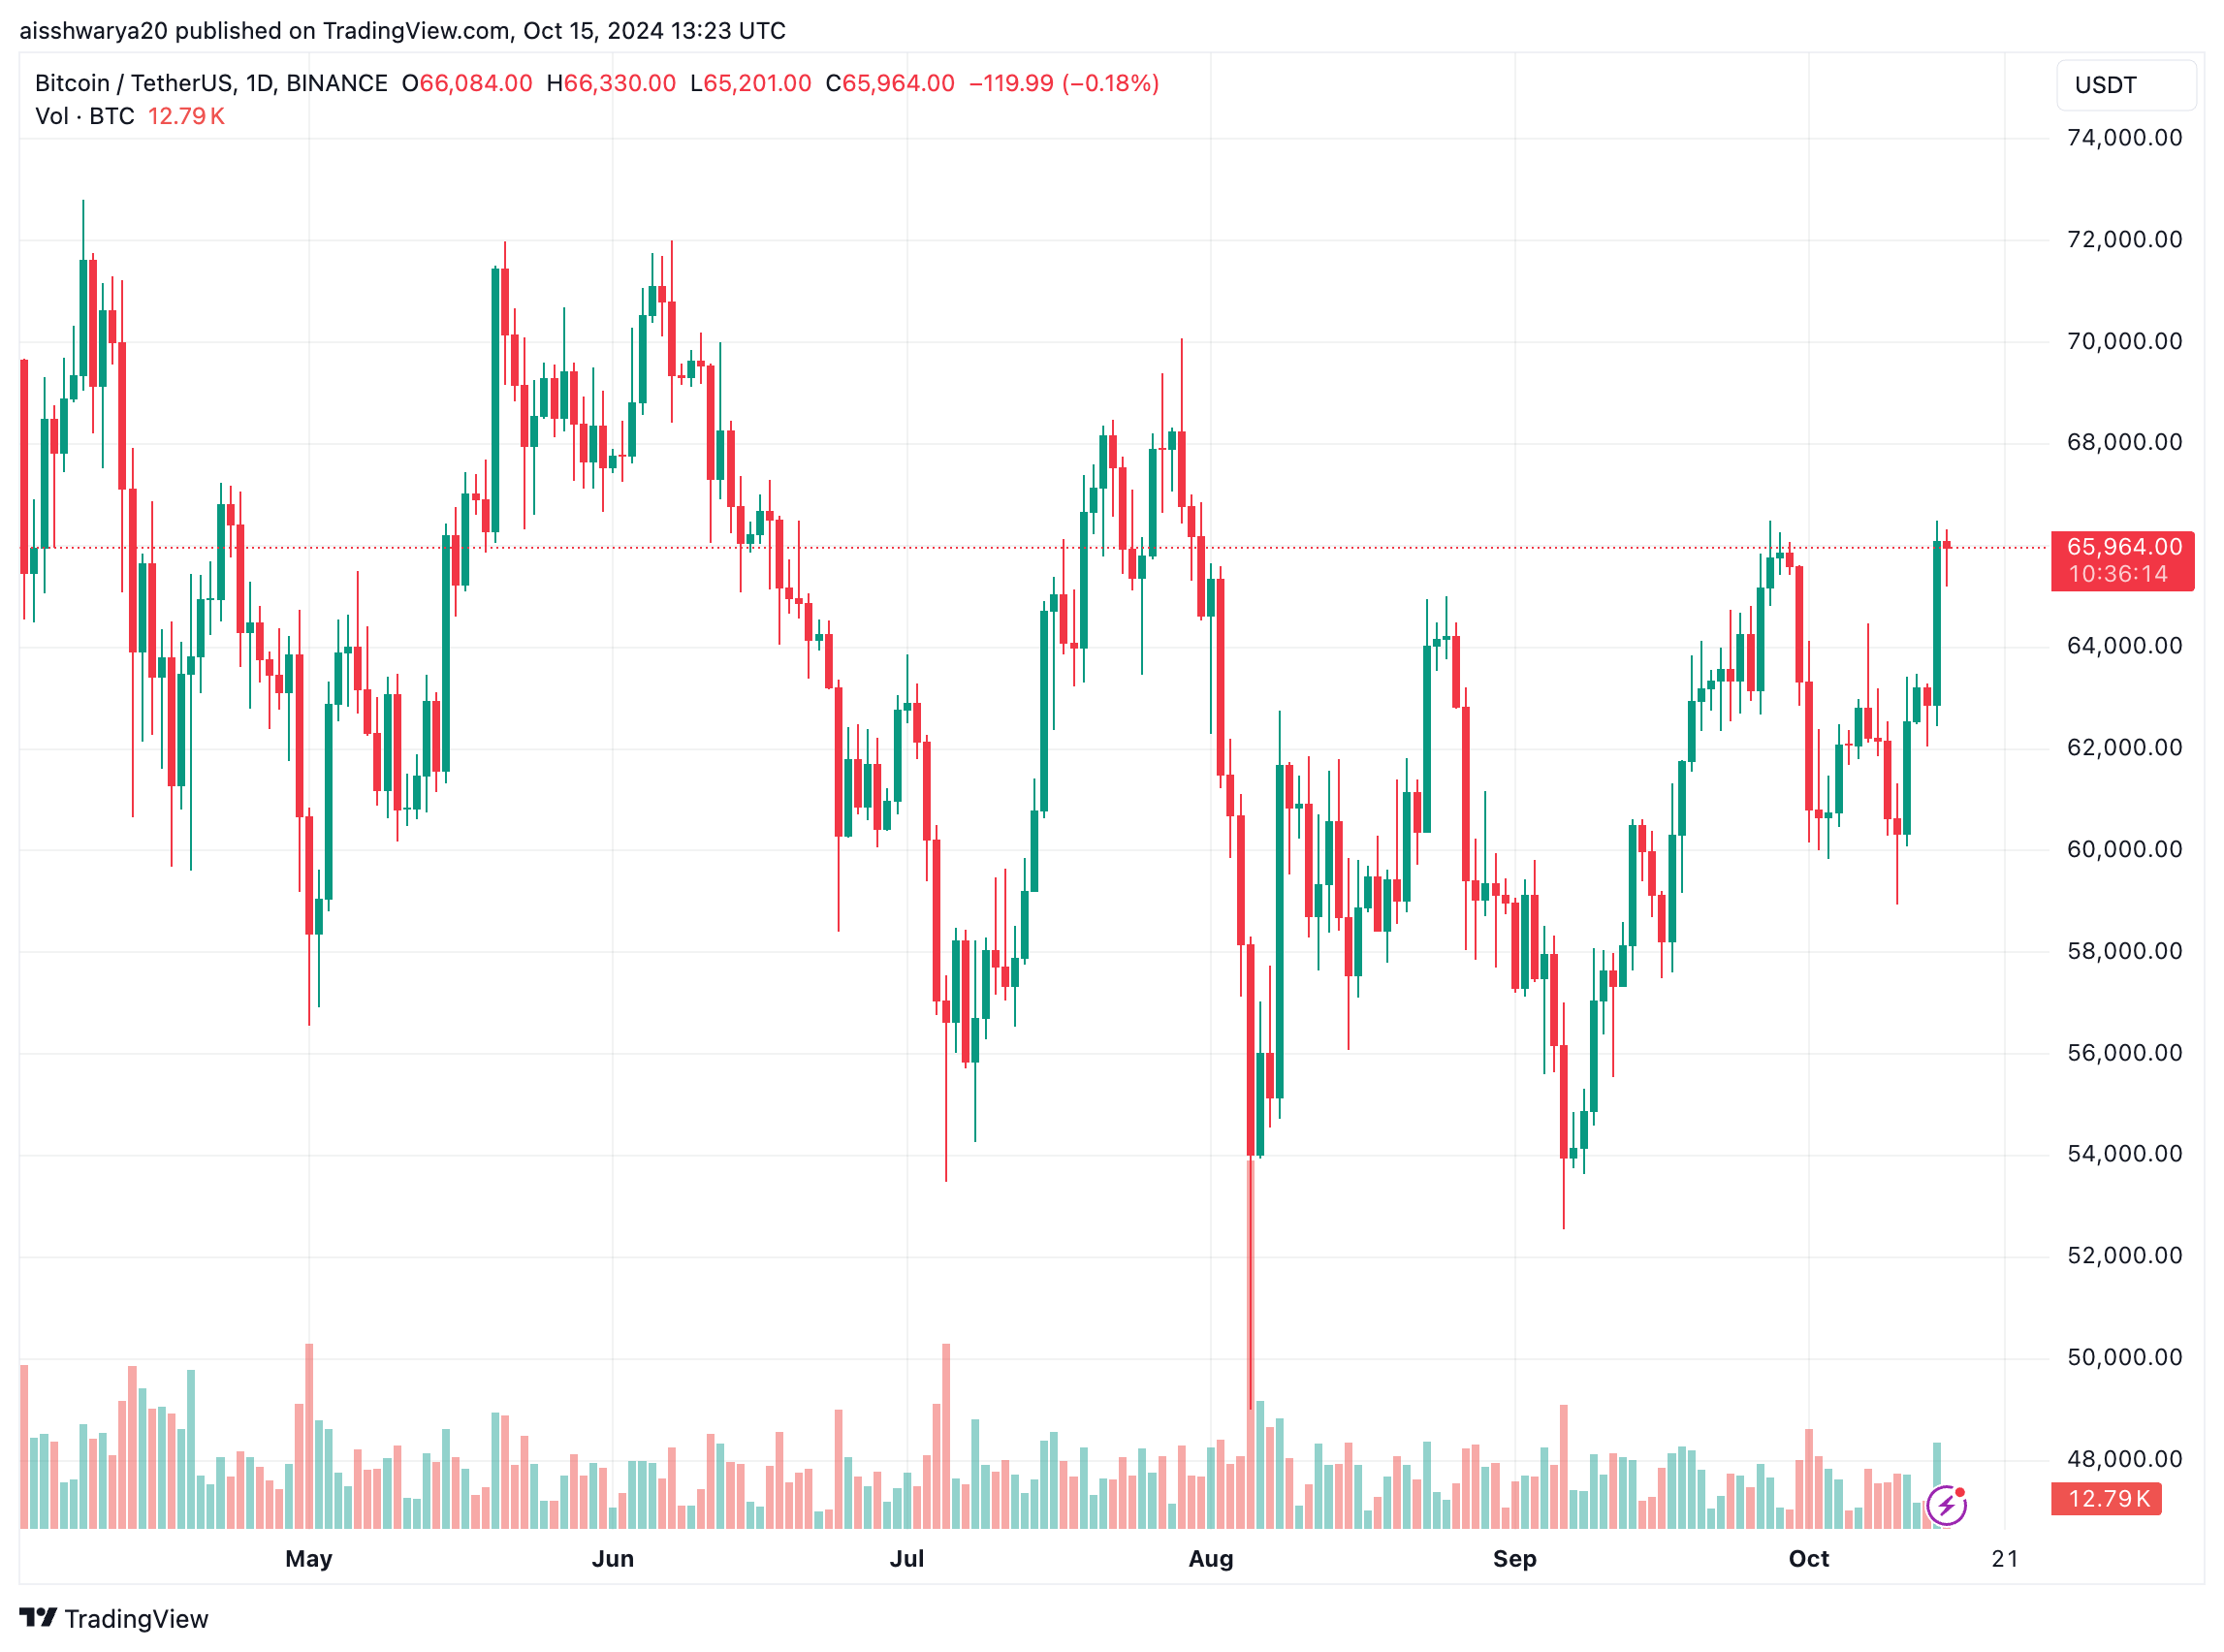Open the USDT currency selector
This screenshot has height=1652, width=2224.
[x=2125, y=85]
